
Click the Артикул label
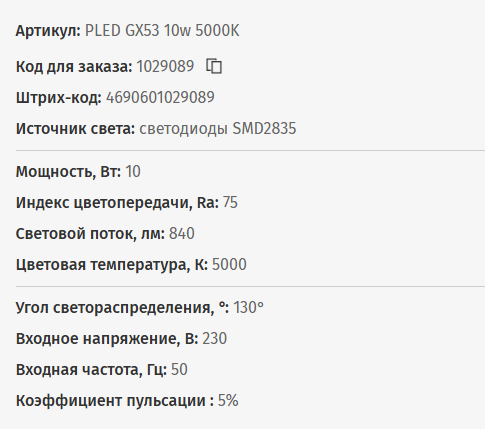pos(48,31)
